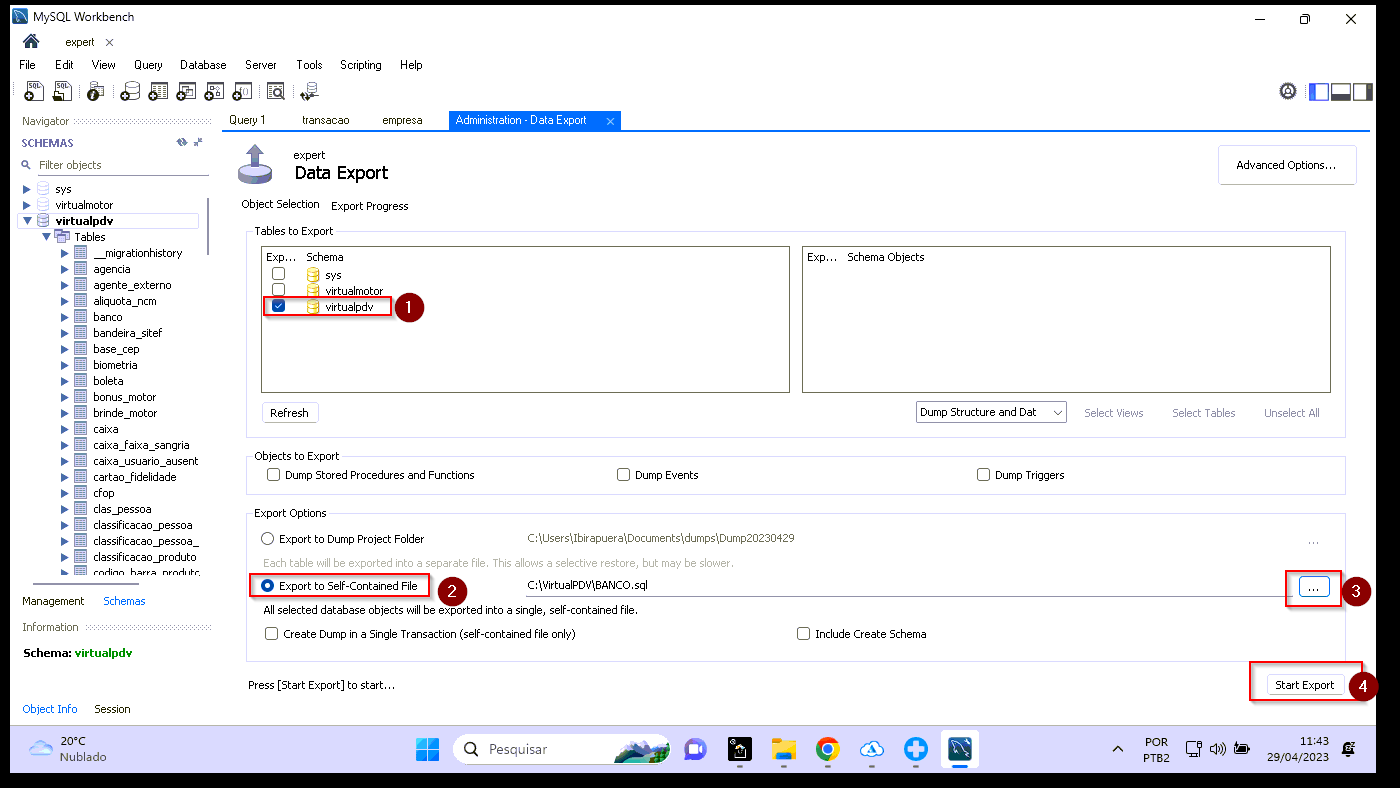This screenshot has height=788, width=1400.
Task: Uncheck the virtualpdv schema export box
Action: click(x=279, y=306)
